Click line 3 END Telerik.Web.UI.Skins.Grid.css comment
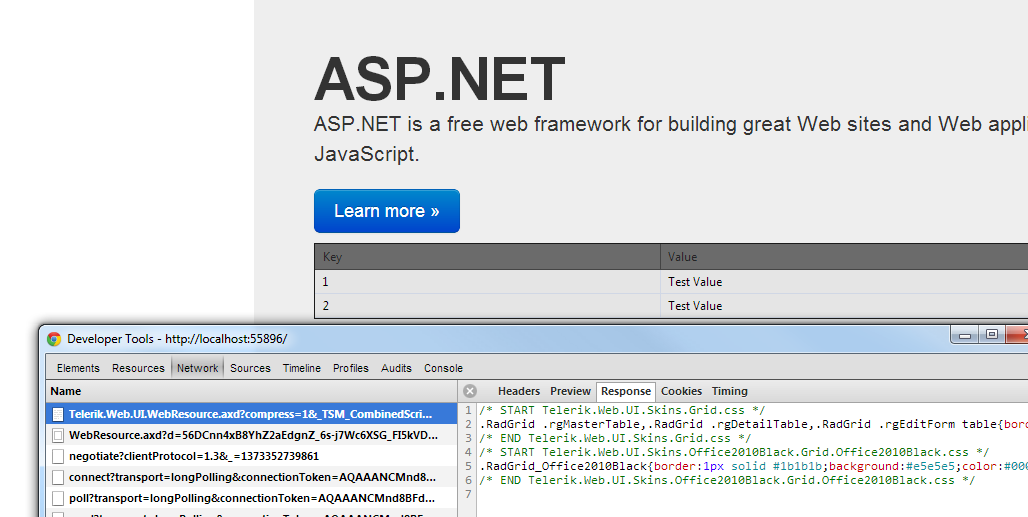1028x517 pixels. 615,438
